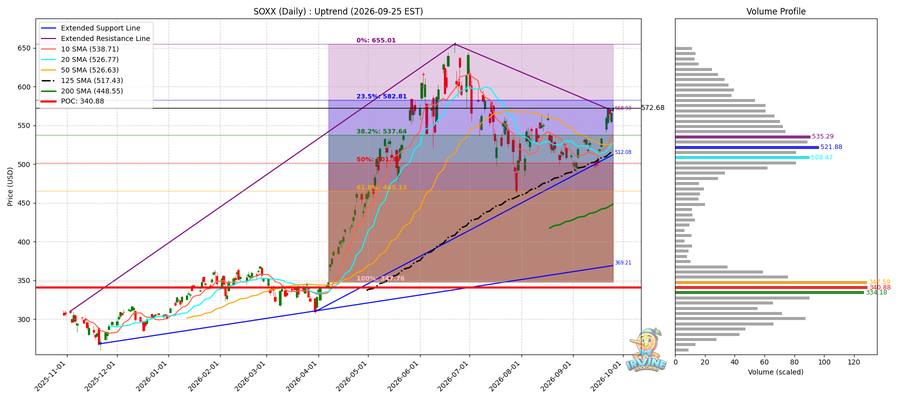Click the 'Volume (scaled)' axis label

(775, 372)
